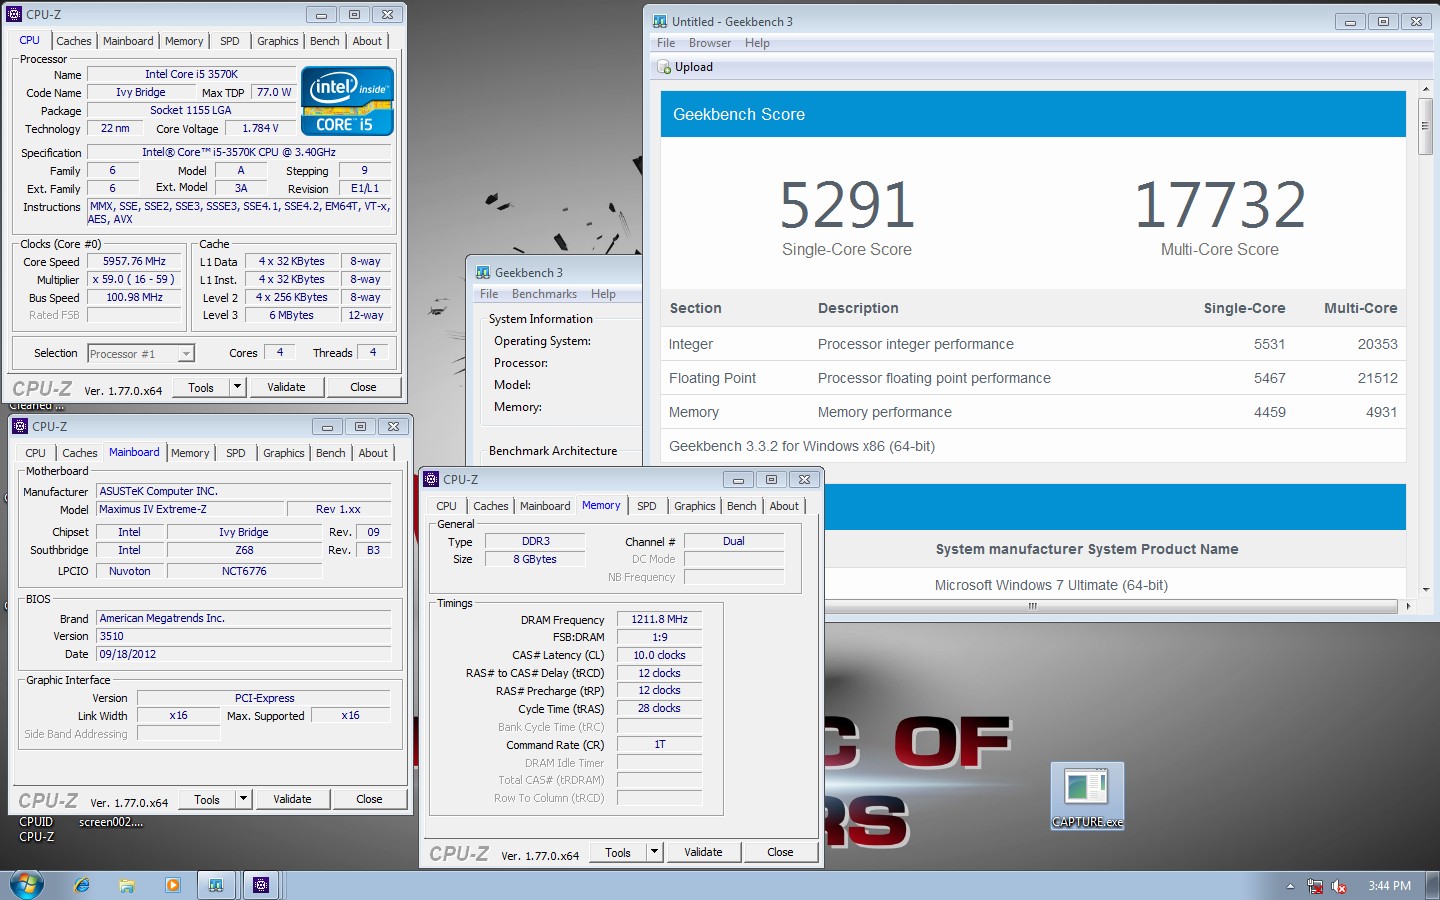Click the Upload icon in Geekbench results window

pyautogui.click(x=664, y=67)
